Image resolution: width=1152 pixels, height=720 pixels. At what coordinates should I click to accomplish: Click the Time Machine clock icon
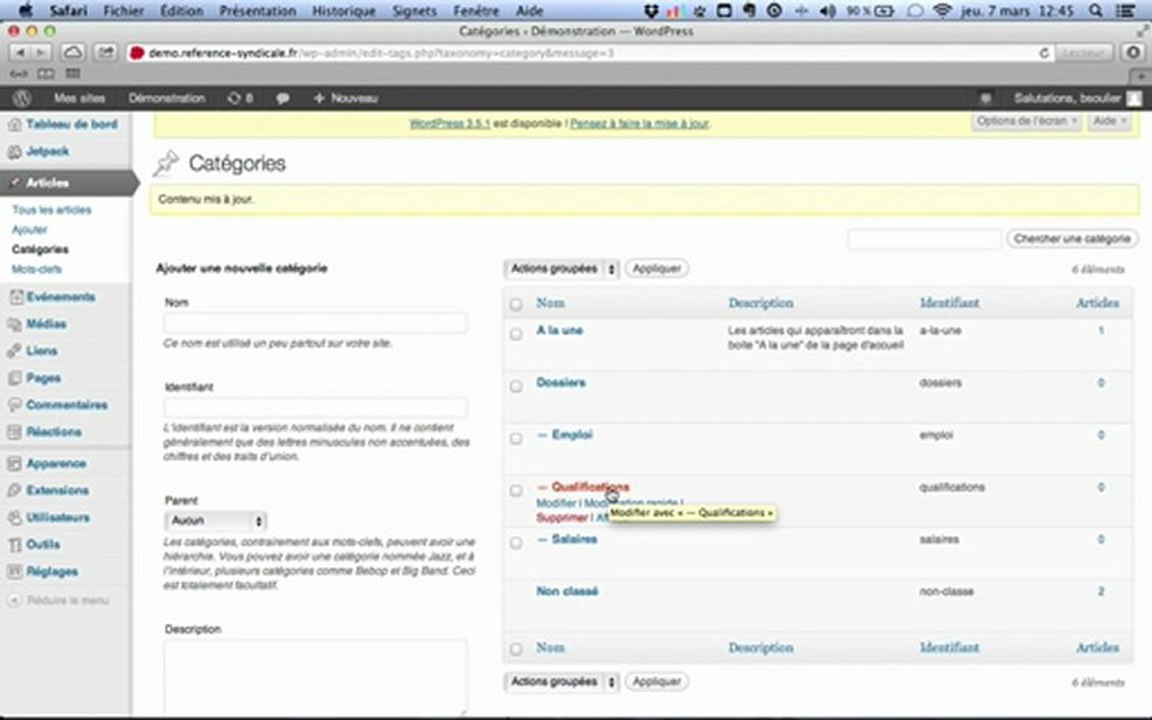[x=774, y=11]
